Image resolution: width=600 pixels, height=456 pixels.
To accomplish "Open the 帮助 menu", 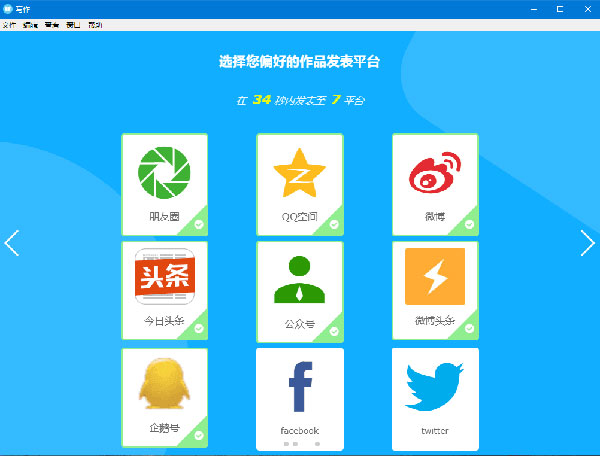I will coord(95,25).
